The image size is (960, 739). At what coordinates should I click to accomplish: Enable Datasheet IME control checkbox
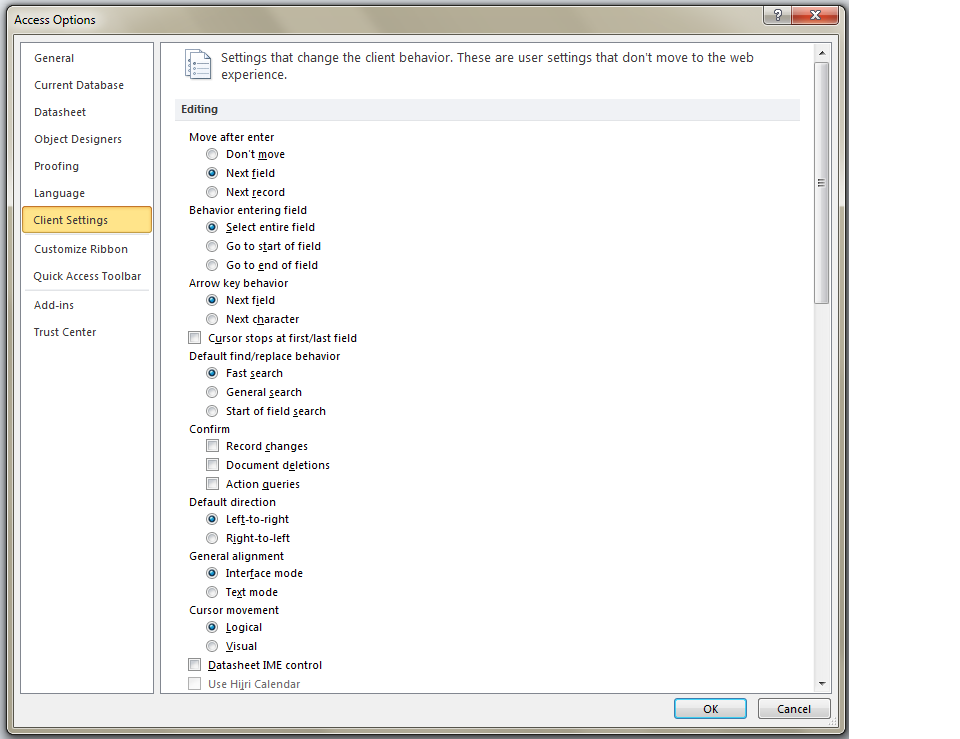(x=195, y=665)
